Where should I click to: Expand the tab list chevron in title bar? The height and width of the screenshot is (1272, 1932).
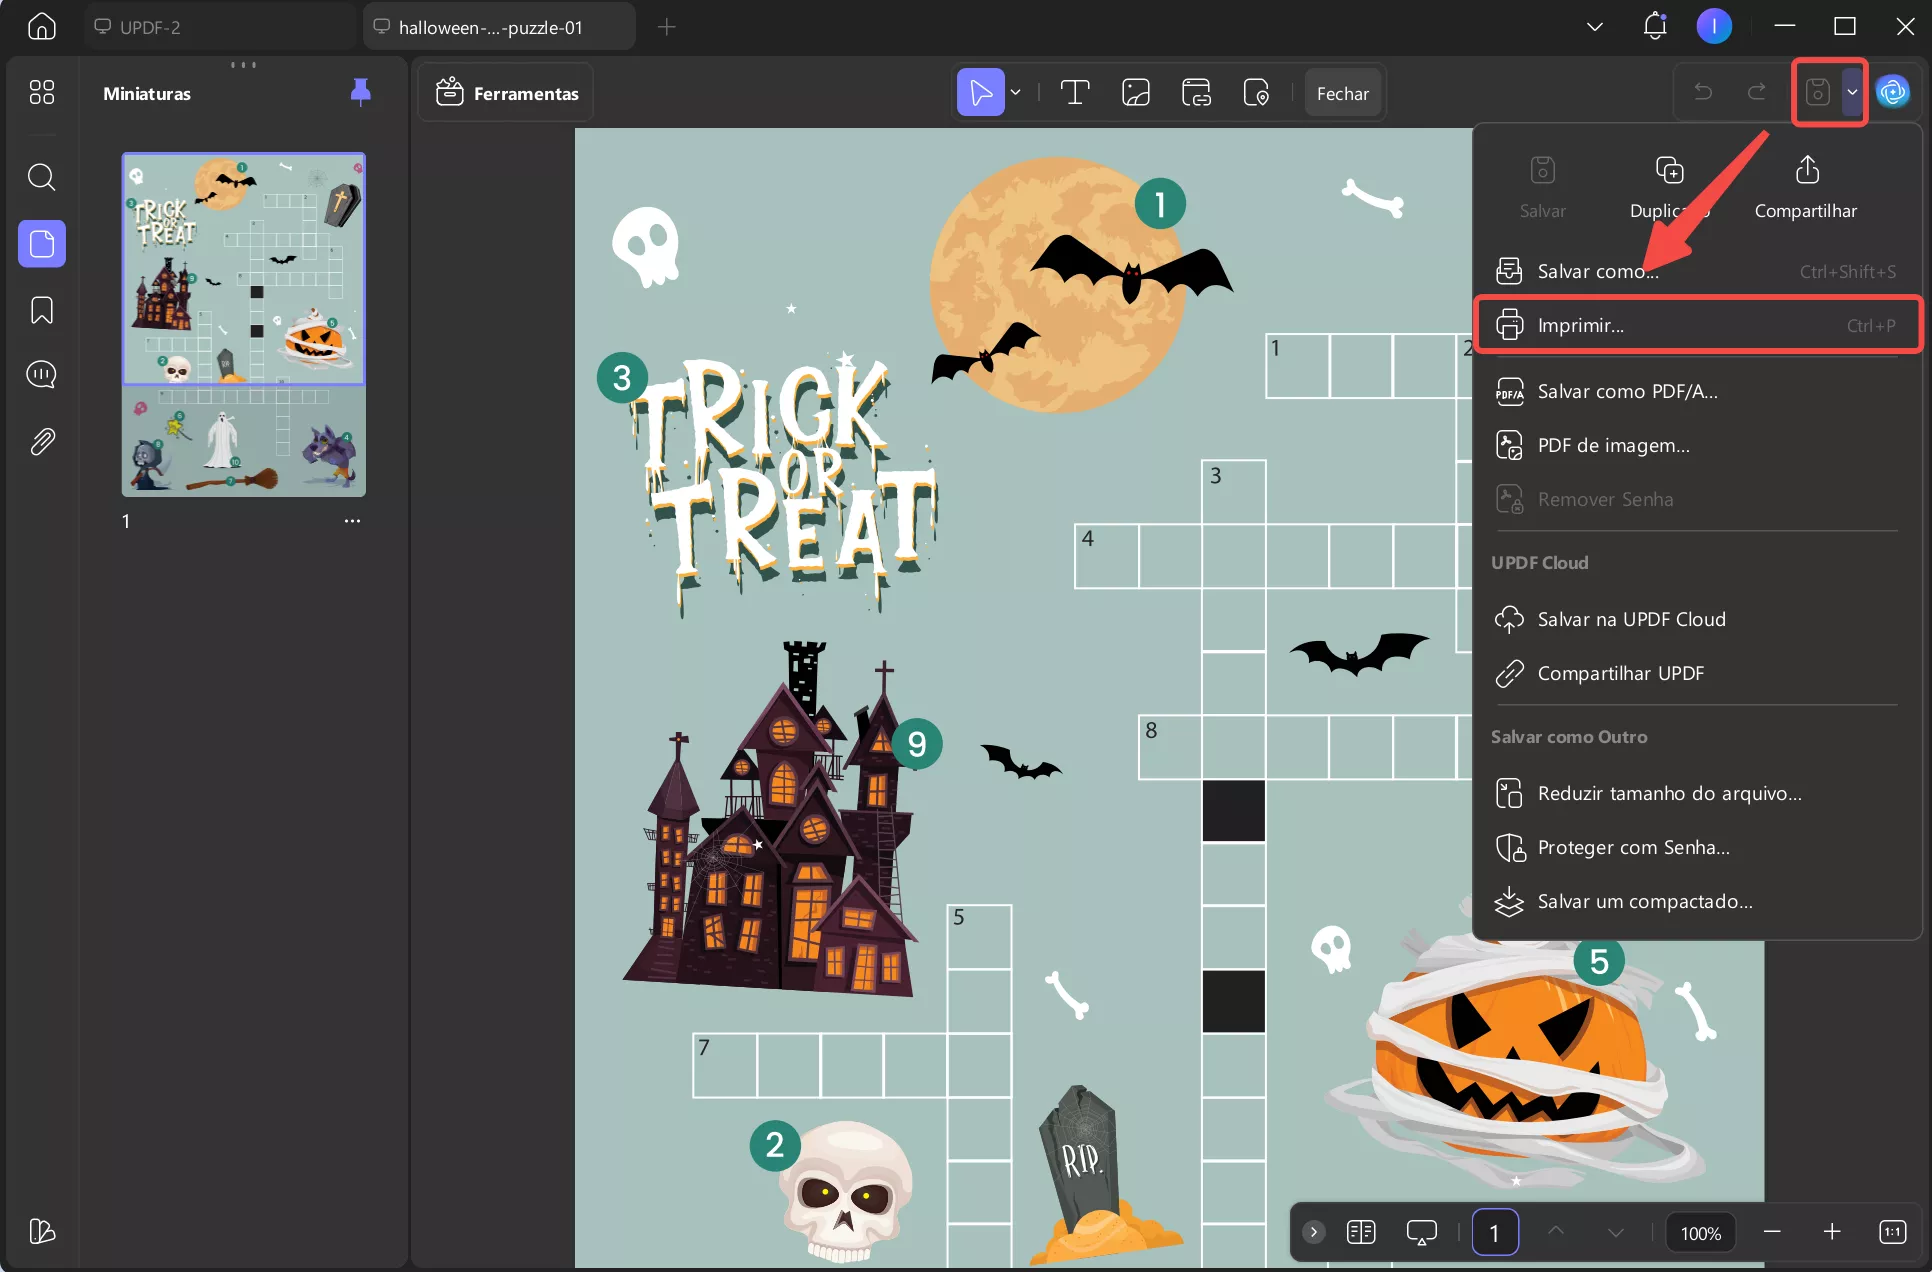pyautogui.click(x=1595, y=27)
